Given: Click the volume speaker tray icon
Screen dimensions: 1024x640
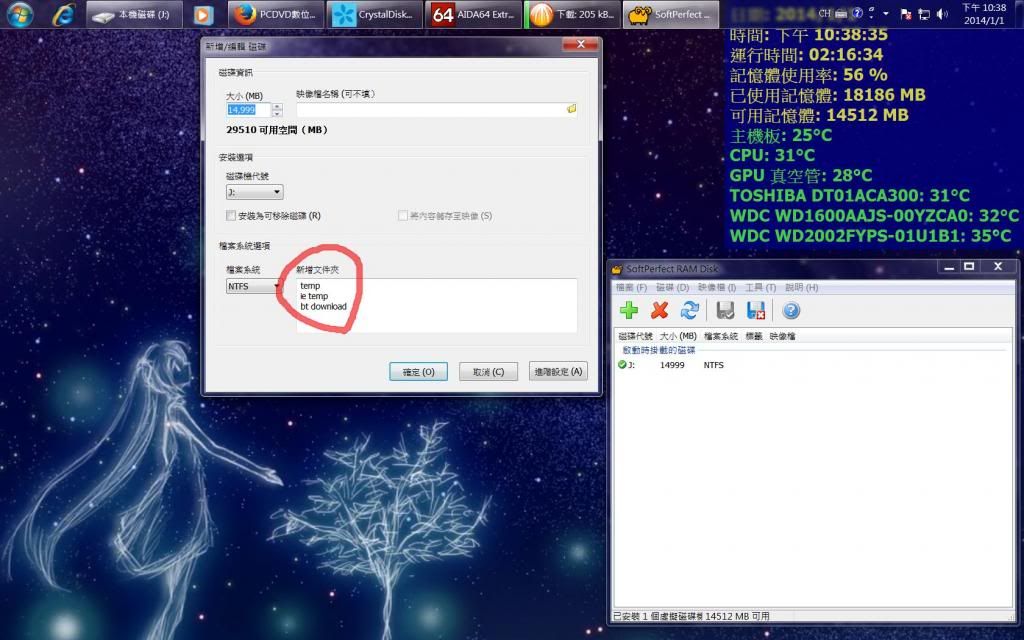Looking at the screenshot, I should coord(942,14).
